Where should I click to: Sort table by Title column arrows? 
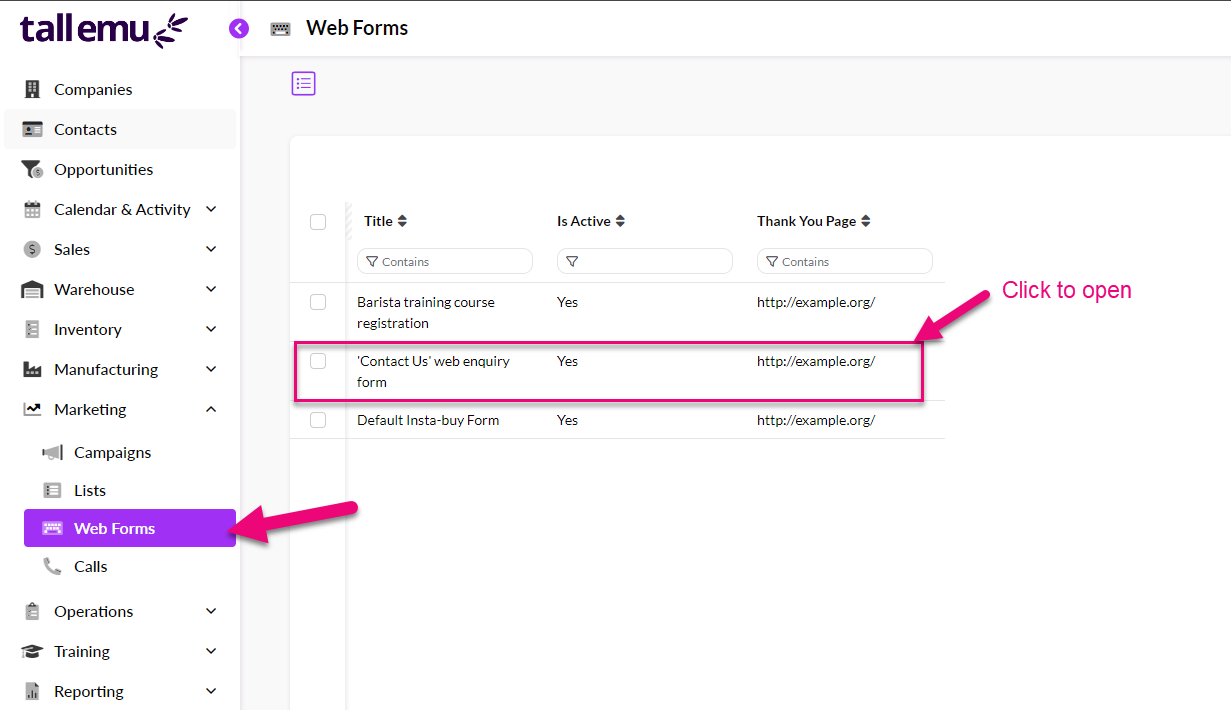pyautogui.click(x=402, y=222)
